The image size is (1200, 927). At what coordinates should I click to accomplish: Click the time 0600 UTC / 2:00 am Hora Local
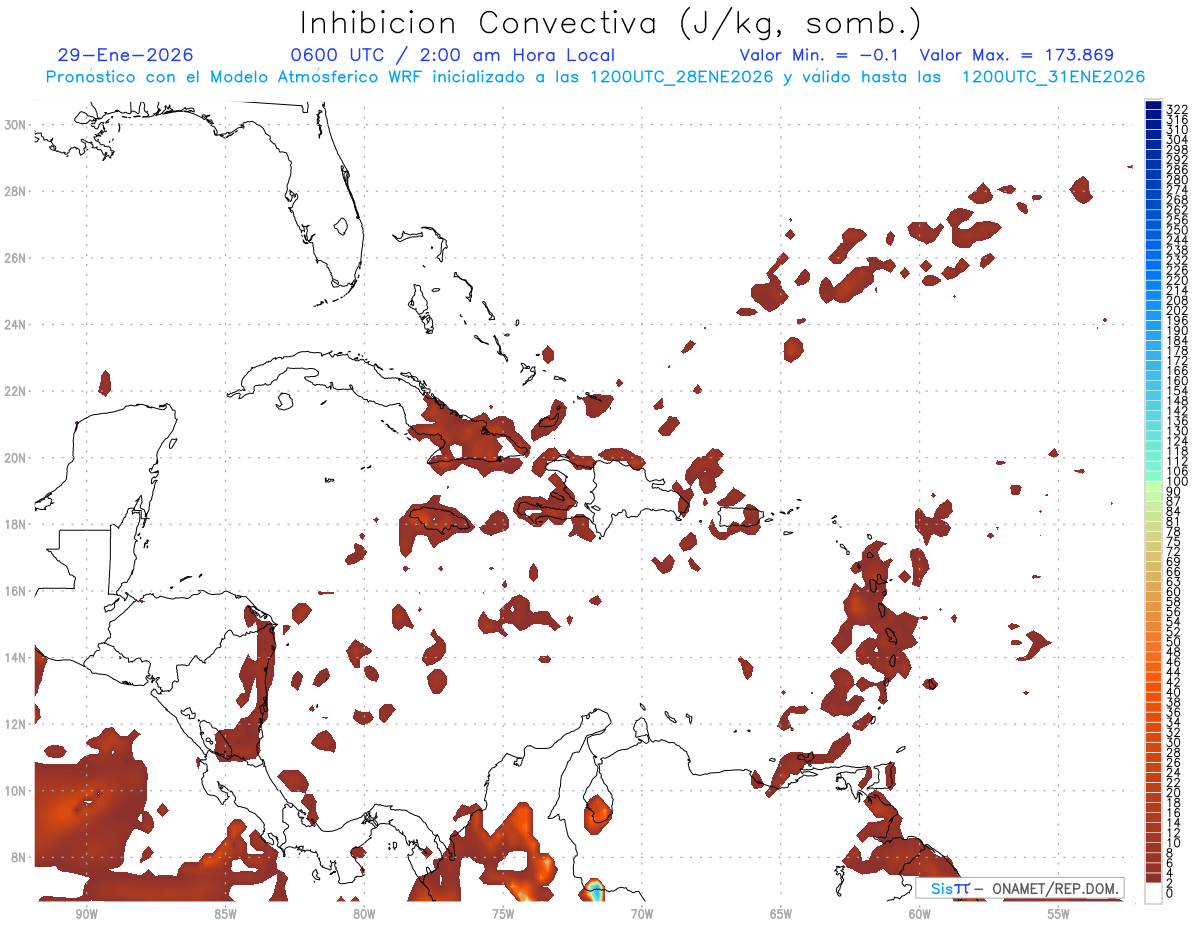tap(452, 55)
